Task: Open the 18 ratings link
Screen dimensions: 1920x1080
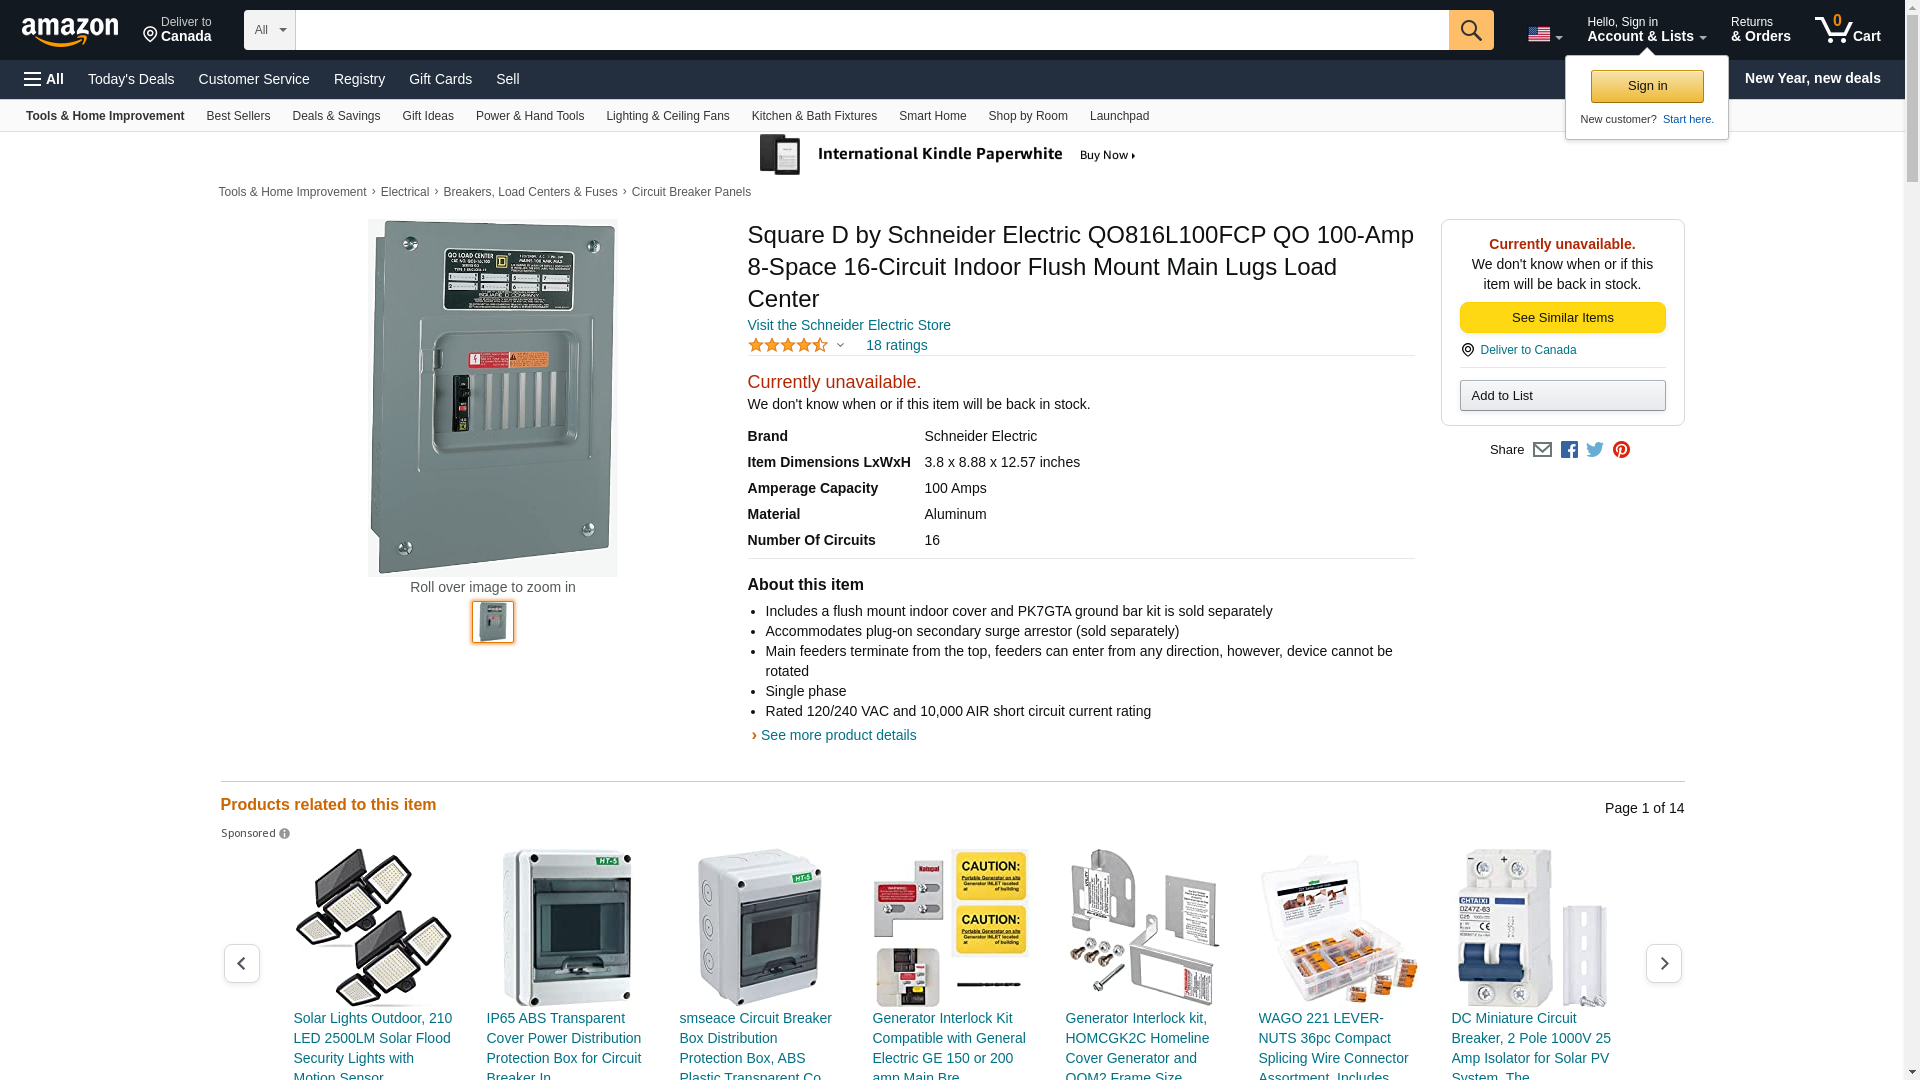Action: tap(896, 345)
